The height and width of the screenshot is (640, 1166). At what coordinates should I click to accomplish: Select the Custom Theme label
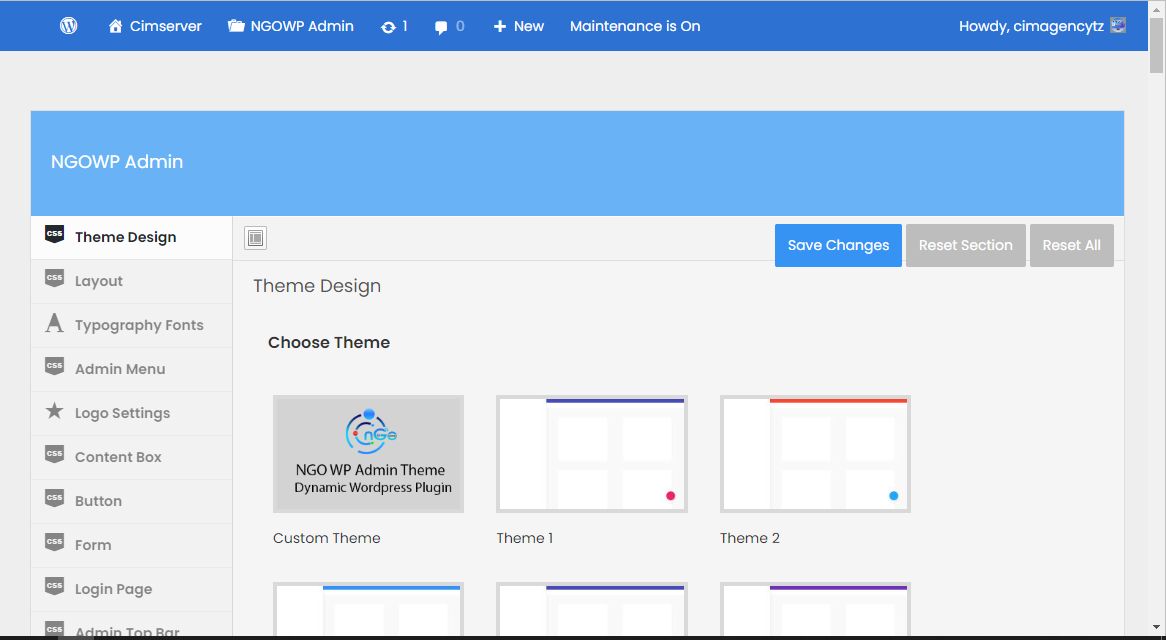(326, 538)
